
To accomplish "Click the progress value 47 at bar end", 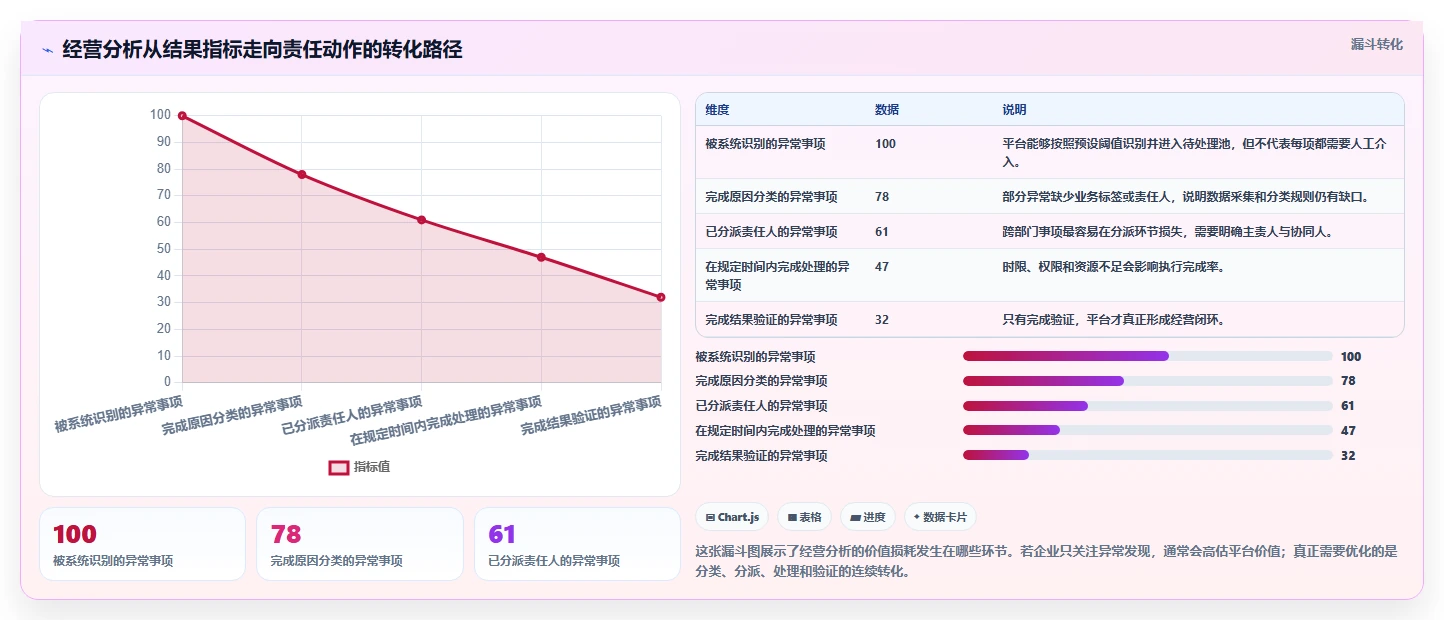I will coord(1348,431).
